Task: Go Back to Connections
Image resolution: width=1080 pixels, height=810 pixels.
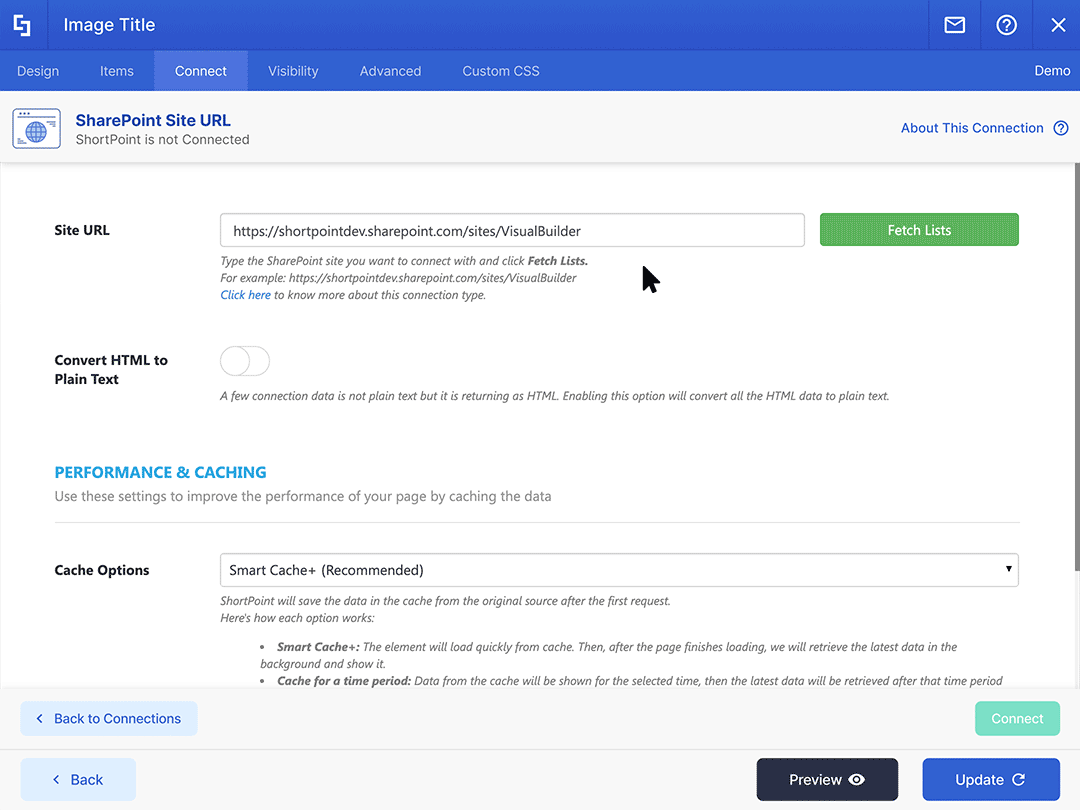Action: click(108, 718)
